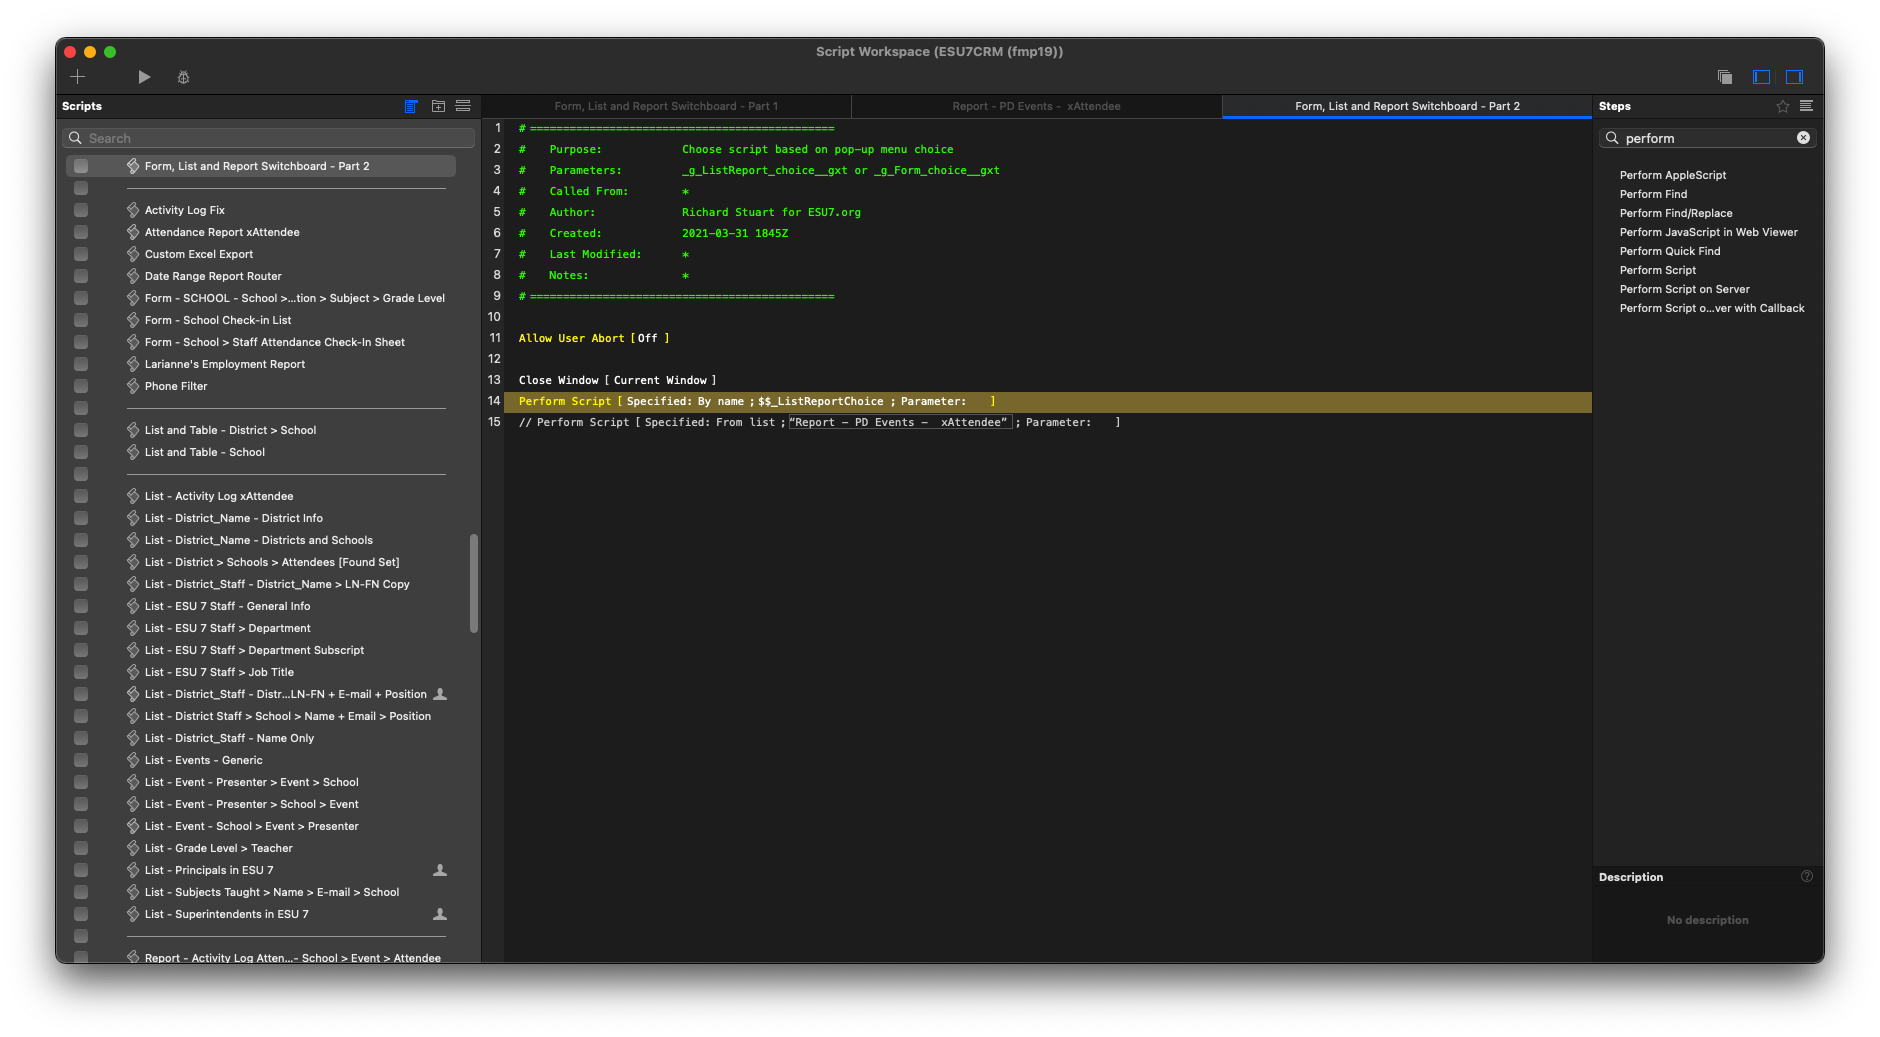Click the new folder icon in Scripts pane
This screenshot has height=1037, width=1880.
[x=438, y=106]
